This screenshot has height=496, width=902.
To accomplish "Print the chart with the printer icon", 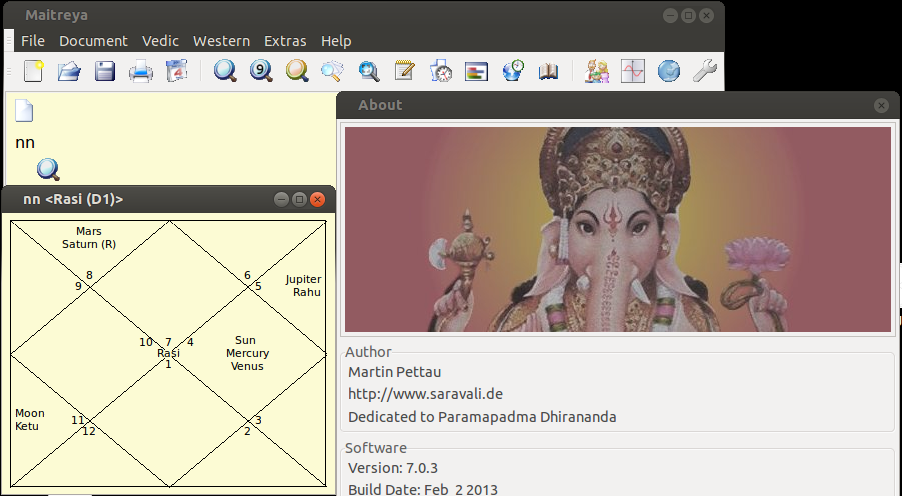I will [140, 72].
